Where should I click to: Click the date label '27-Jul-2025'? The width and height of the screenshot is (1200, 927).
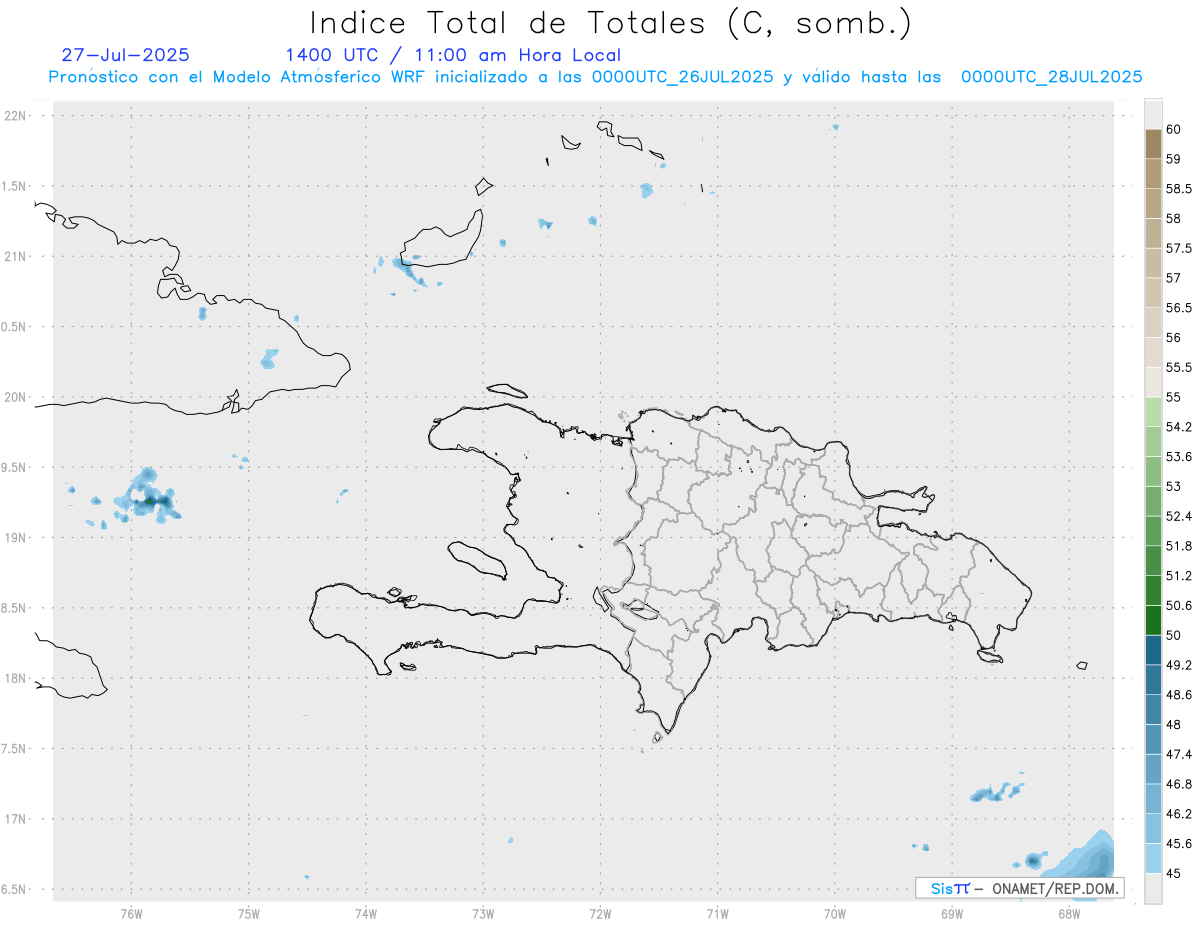tap(126, 55)
